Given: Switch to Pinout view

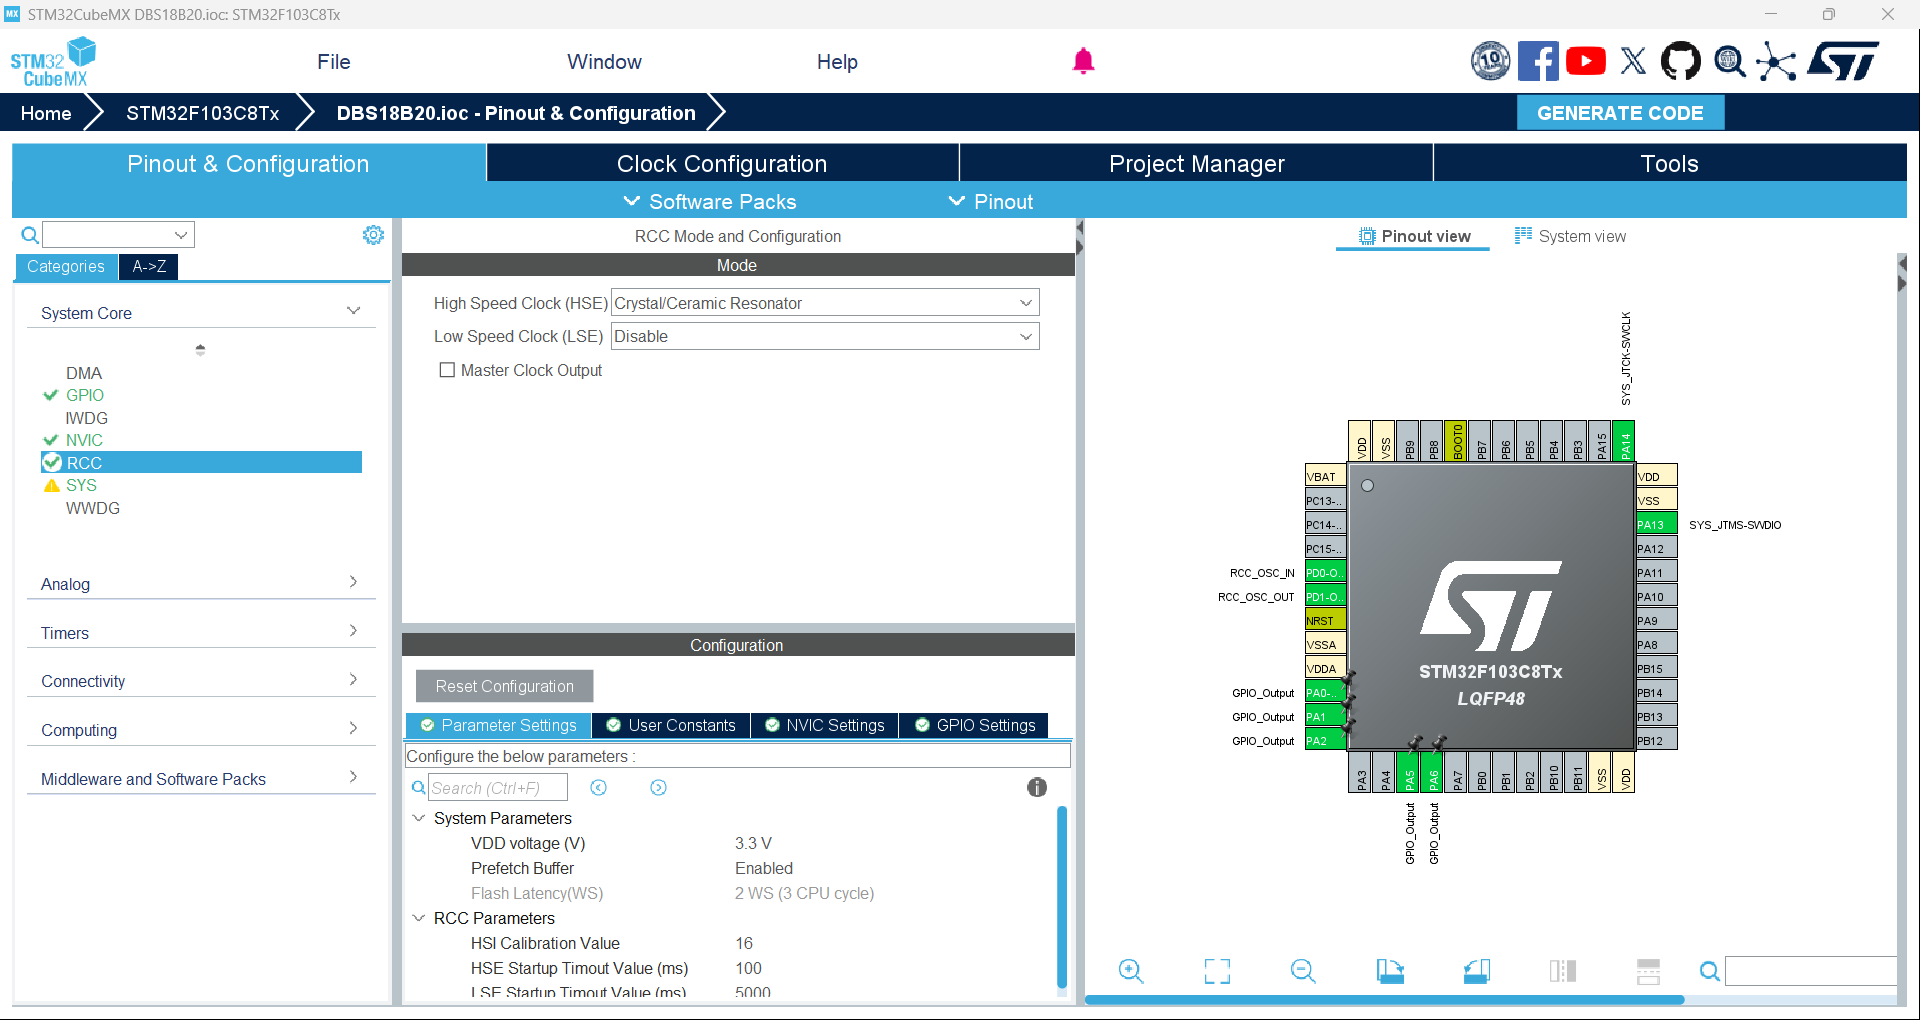Looking at the screenshot, I should click(1413, 237).
